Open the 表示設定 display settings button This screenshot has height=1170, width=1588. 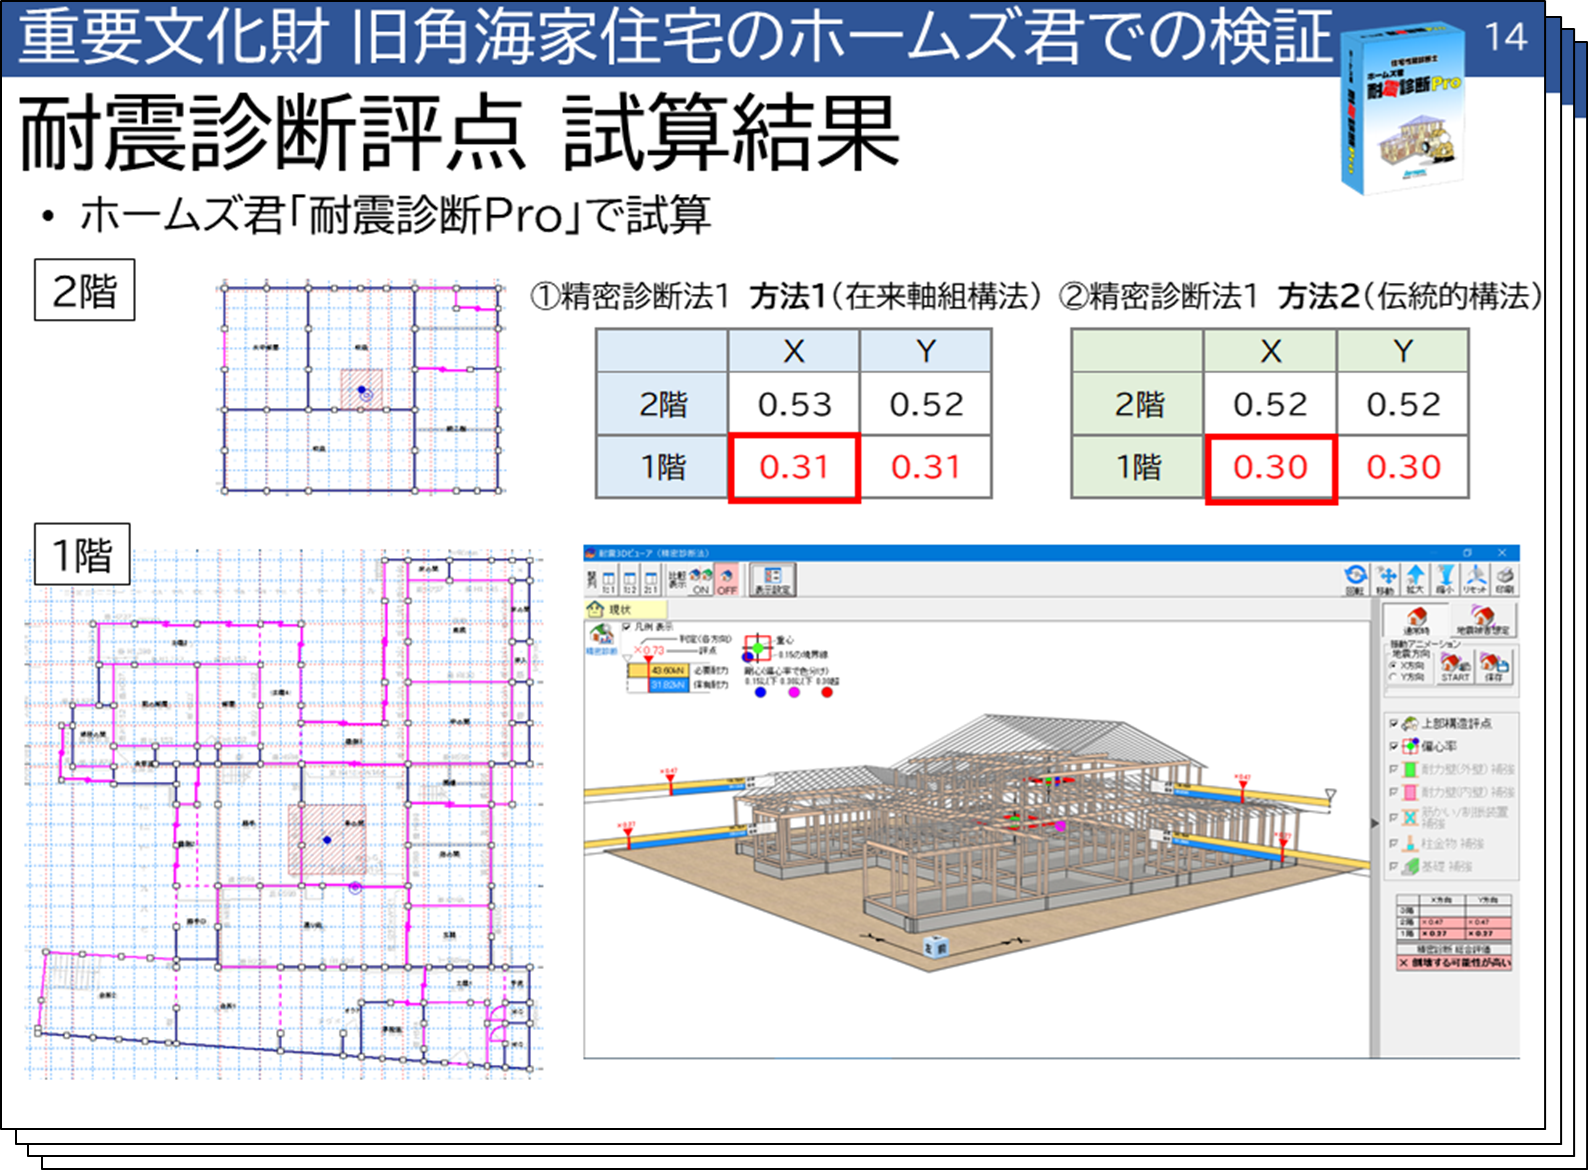pos(773,580)
